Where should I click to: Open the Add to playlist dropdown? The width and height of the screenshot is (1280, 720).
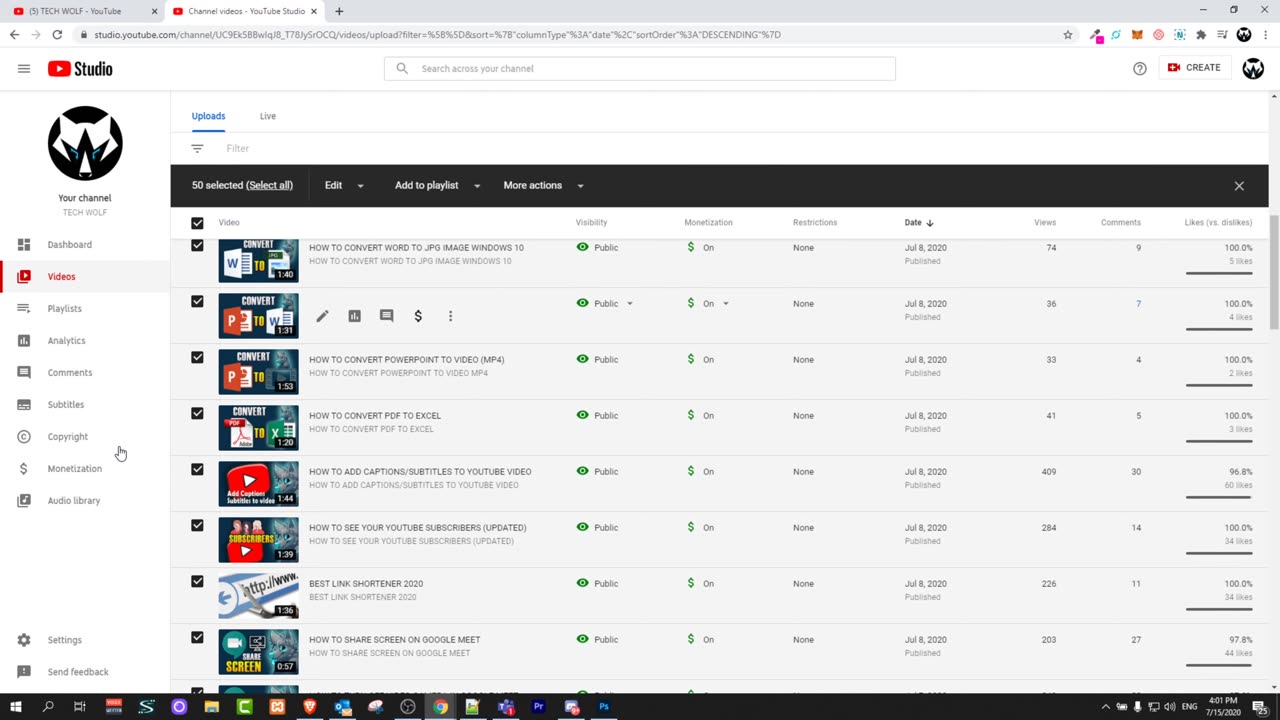pos(437,185)
